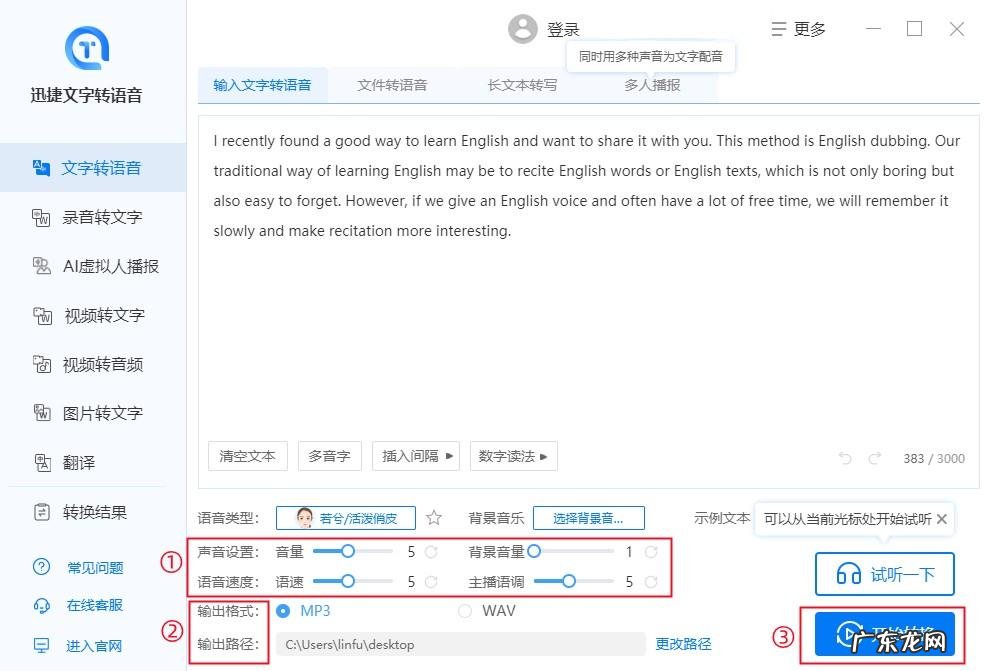Open the 更多 menu

(798, 28)
